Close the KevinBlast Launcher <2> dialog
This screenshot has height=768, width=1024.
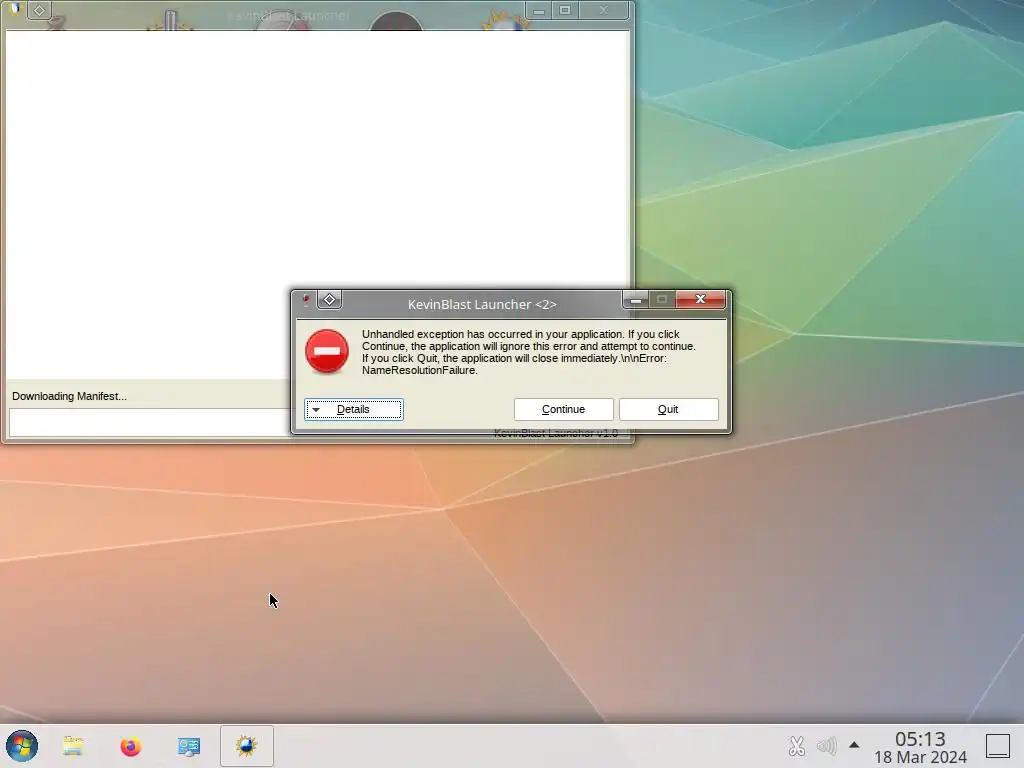tap(700, 299)
